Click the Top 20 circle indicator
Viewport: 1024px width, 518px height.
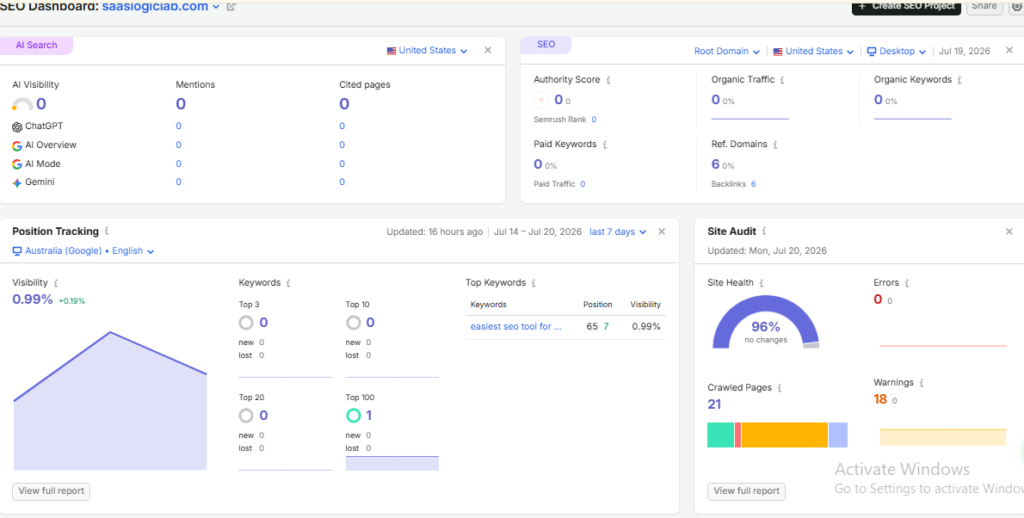(x=246, y=415)
